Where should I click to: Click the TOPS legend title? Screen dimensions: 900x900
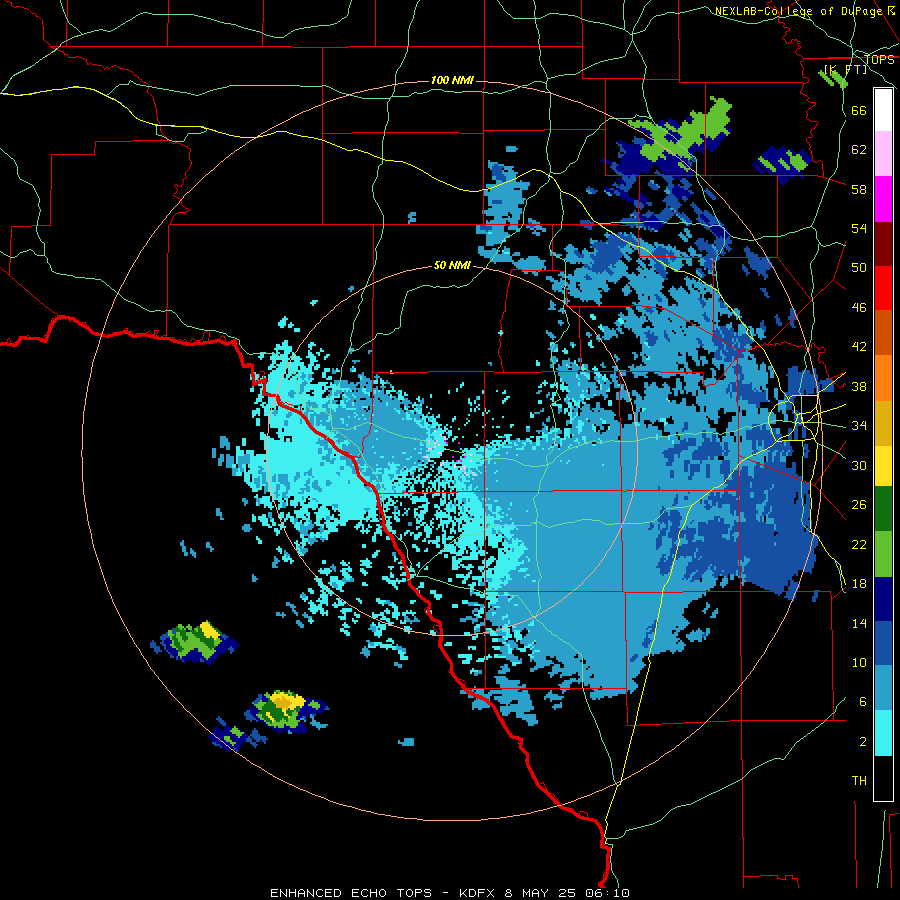(879, 59)
